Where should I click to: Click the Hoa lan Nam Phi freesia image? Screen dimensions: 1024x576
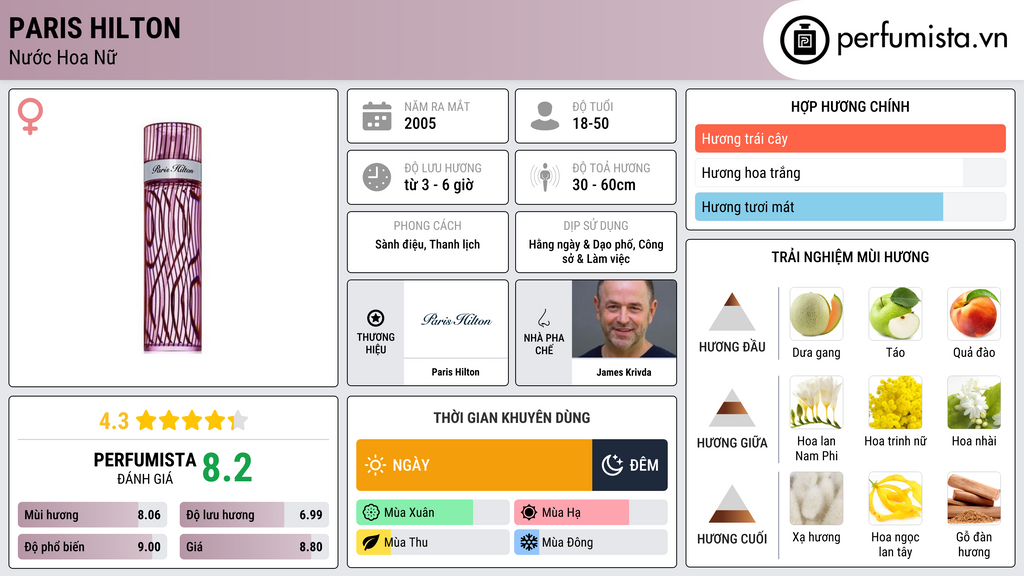pyautogui.click(x=816, y=402)
